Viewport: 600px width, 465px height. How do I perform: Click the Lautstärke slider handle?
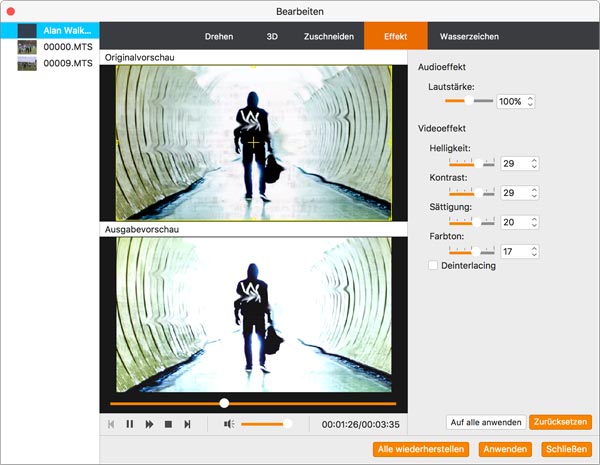[469, 101]
